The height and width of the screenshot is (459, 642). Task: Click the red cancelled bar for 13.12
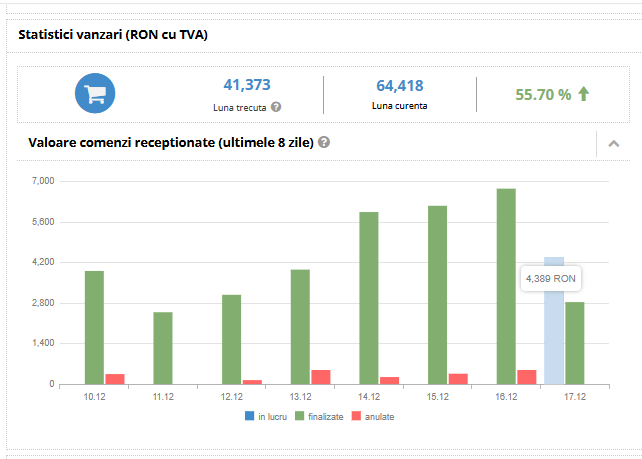pos(321,377)
